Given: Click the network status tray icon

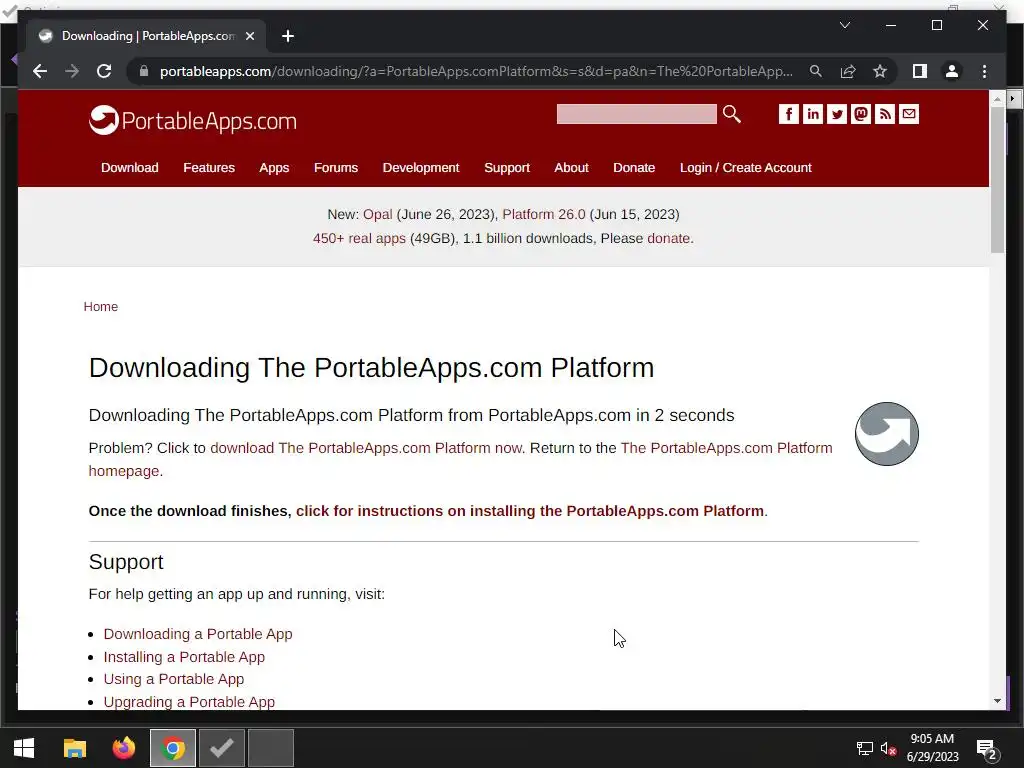Looking at the screenshot, I should tap(865, 748).
